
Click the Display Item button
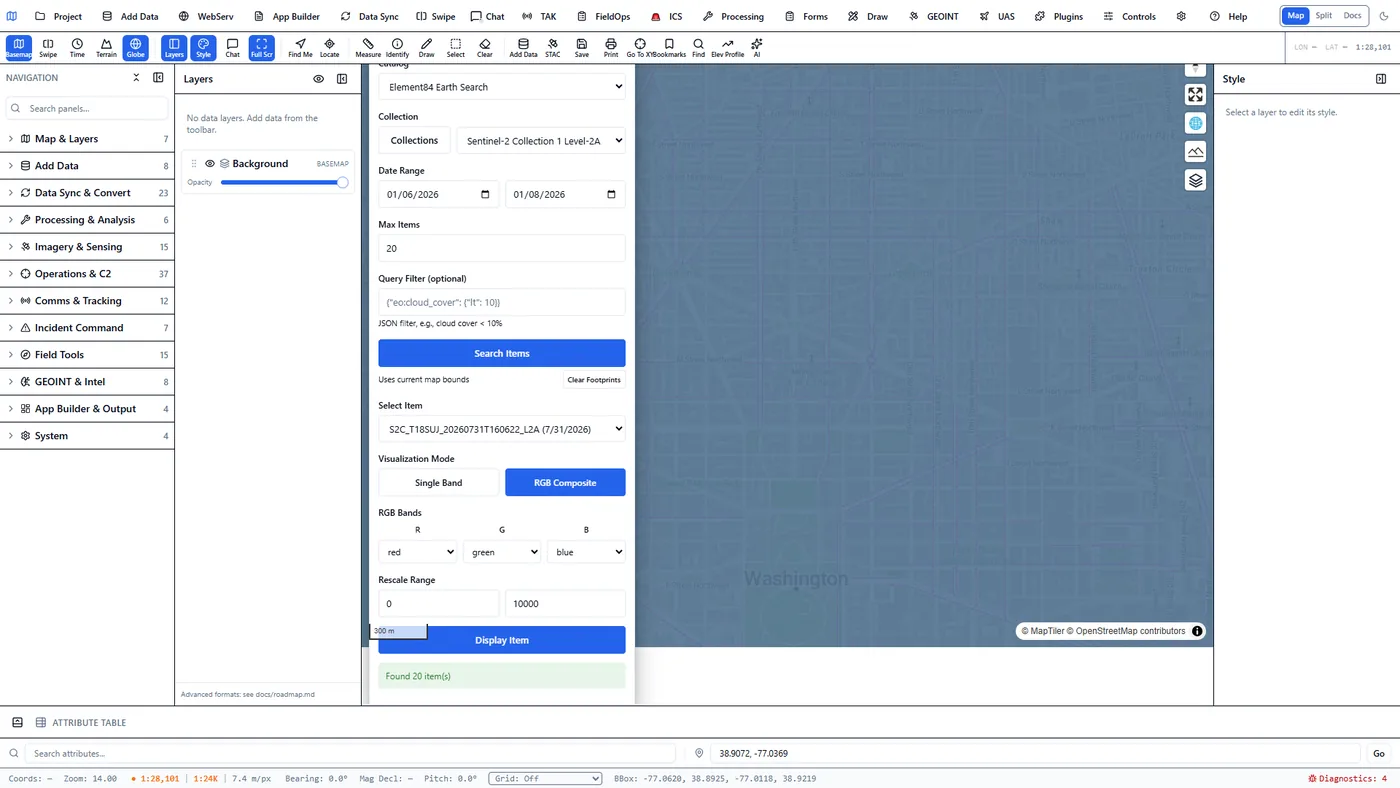pos(502,640)
